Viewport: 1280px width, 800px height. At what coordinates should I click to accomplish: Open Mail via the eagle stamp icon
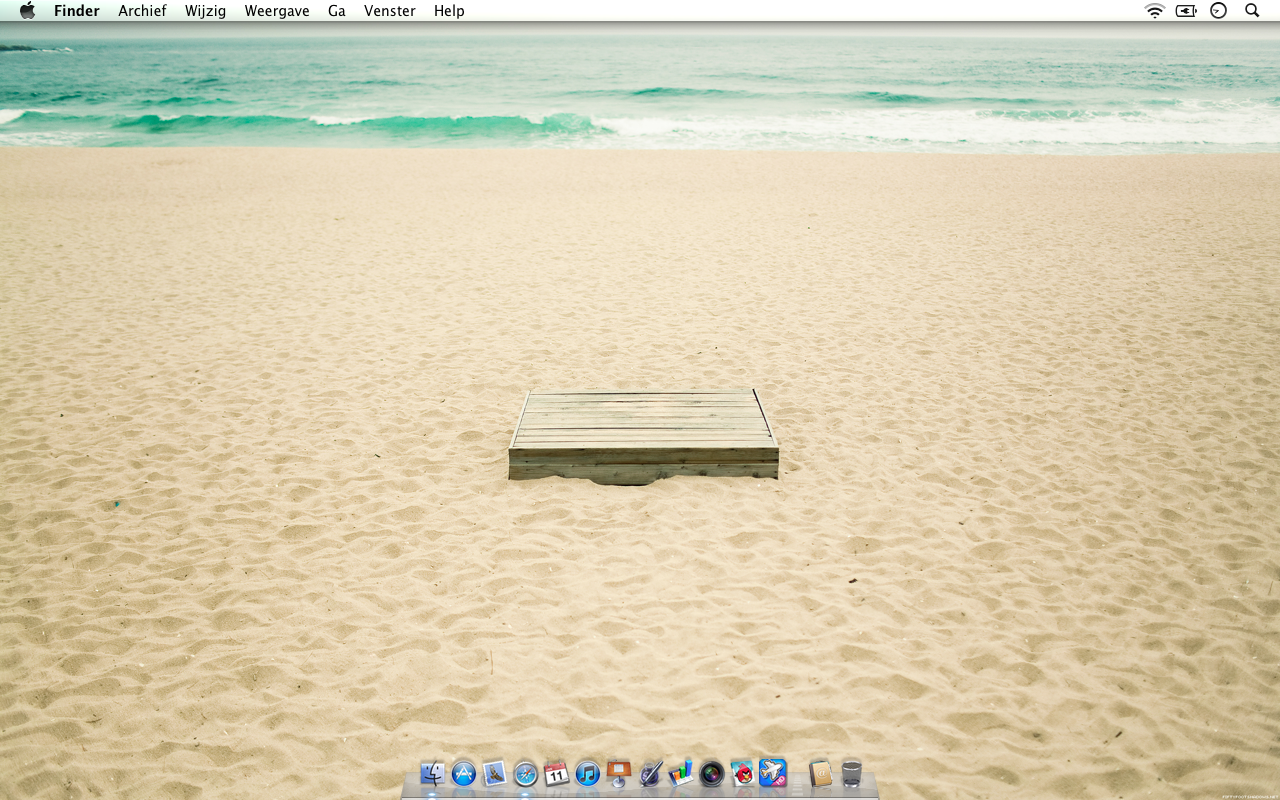pyautogui.click(x=494, y=774)
